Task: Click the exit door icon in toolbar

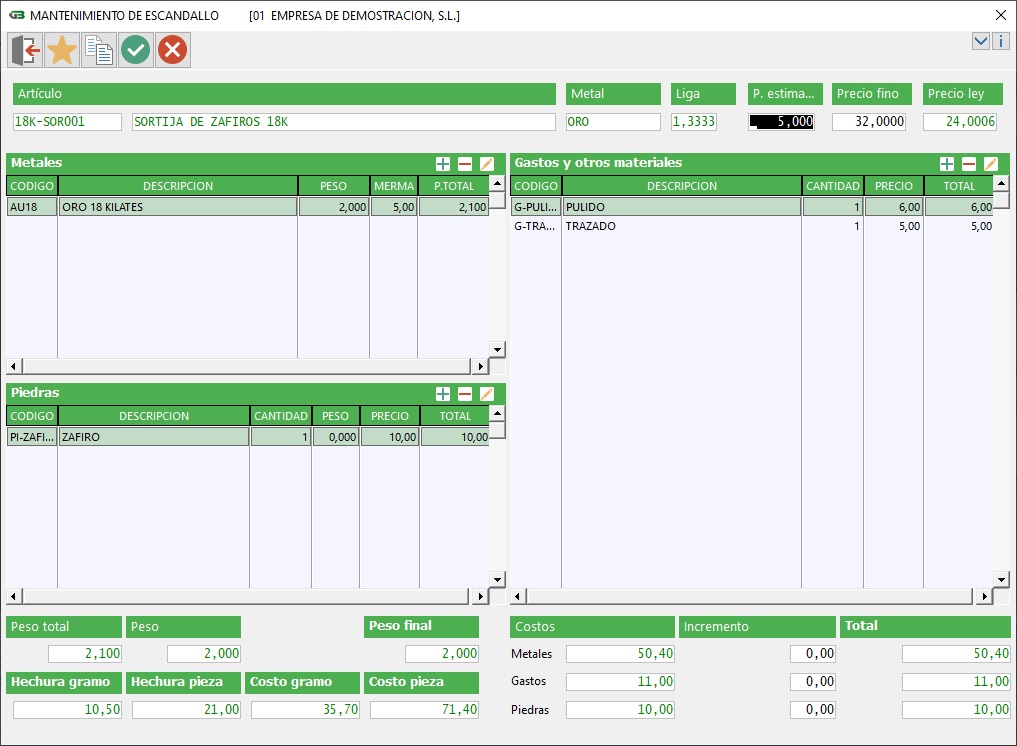Action: (26, 50)
